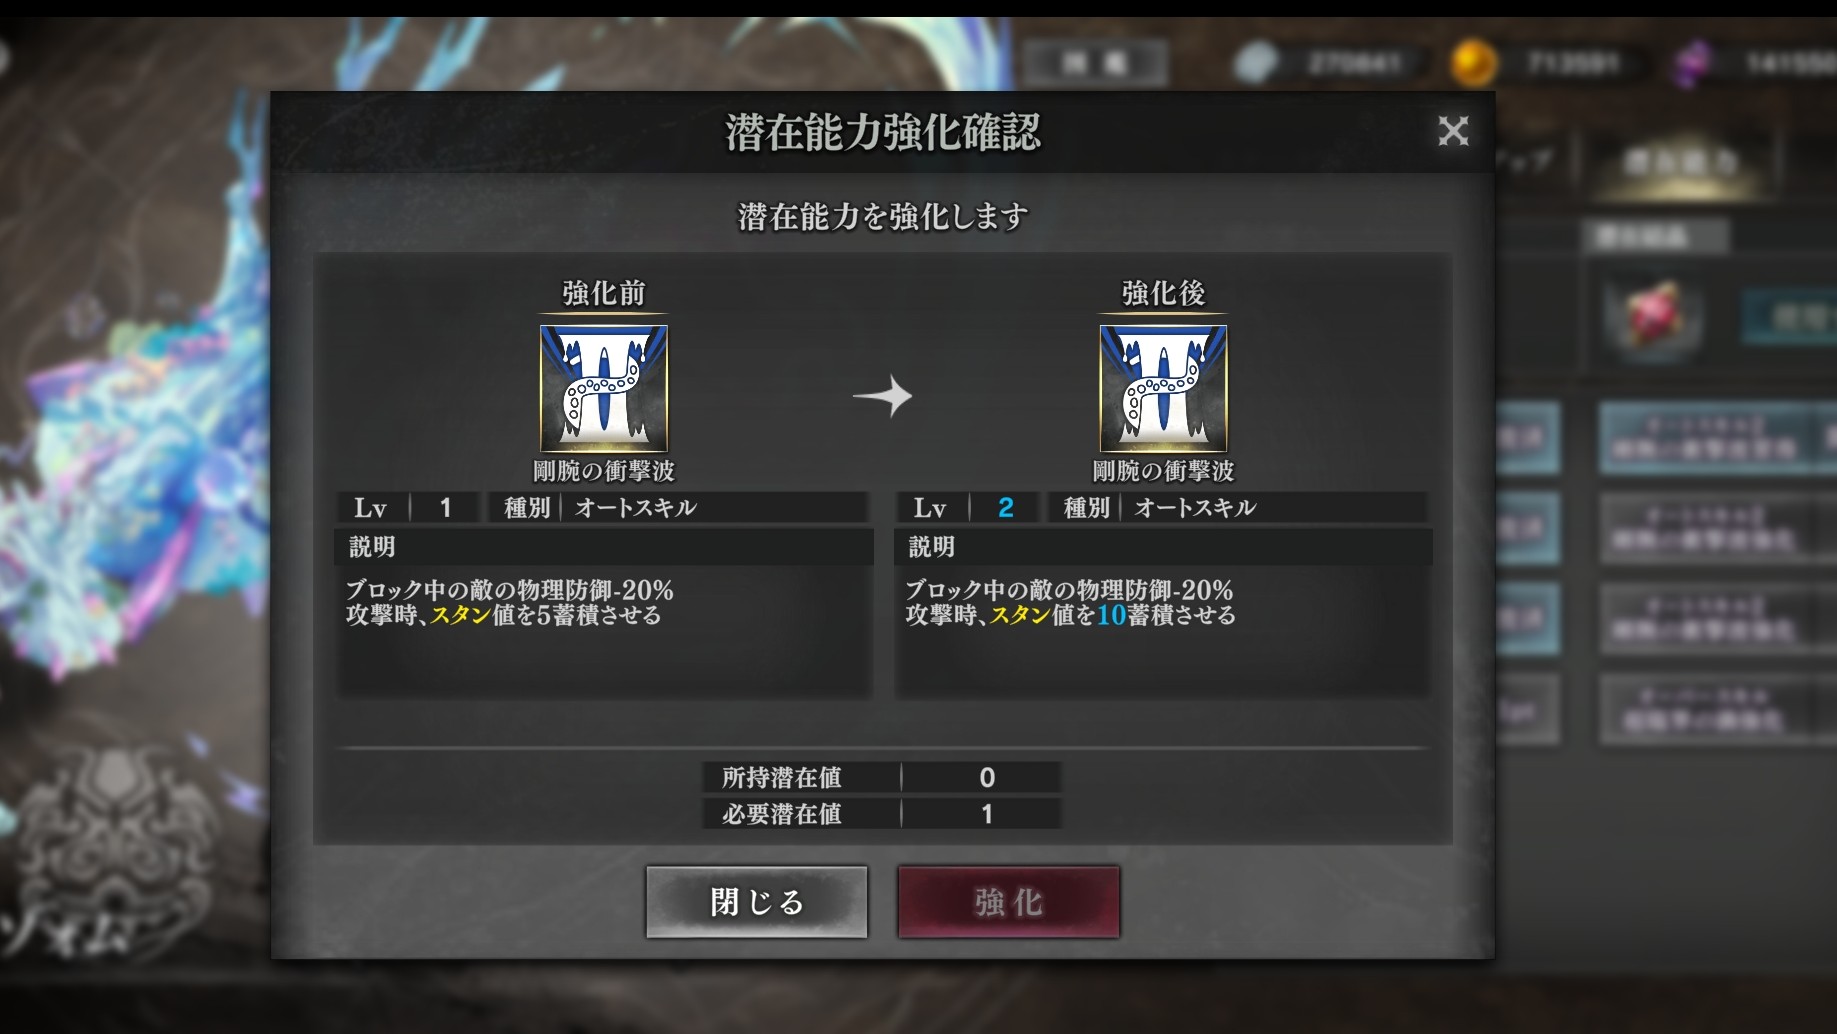
Task: Click the gold coin currency icon
Action: (x=1473, y=63)
